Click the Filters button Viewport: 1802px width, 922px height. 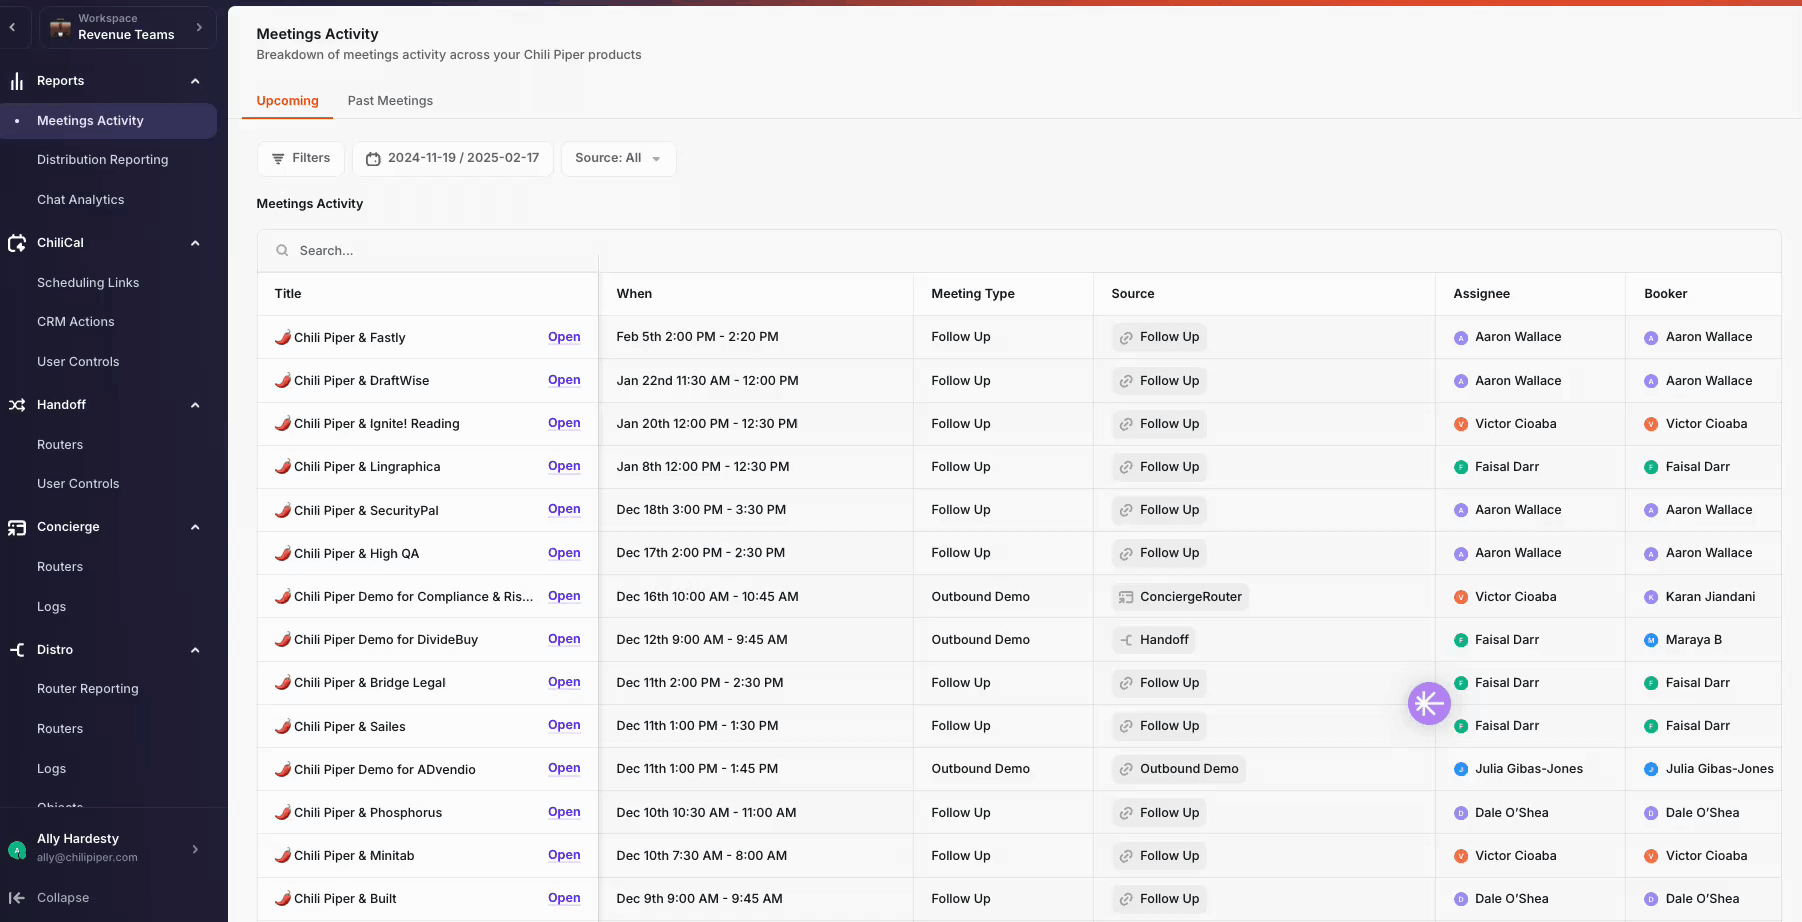tap(300, 159)
